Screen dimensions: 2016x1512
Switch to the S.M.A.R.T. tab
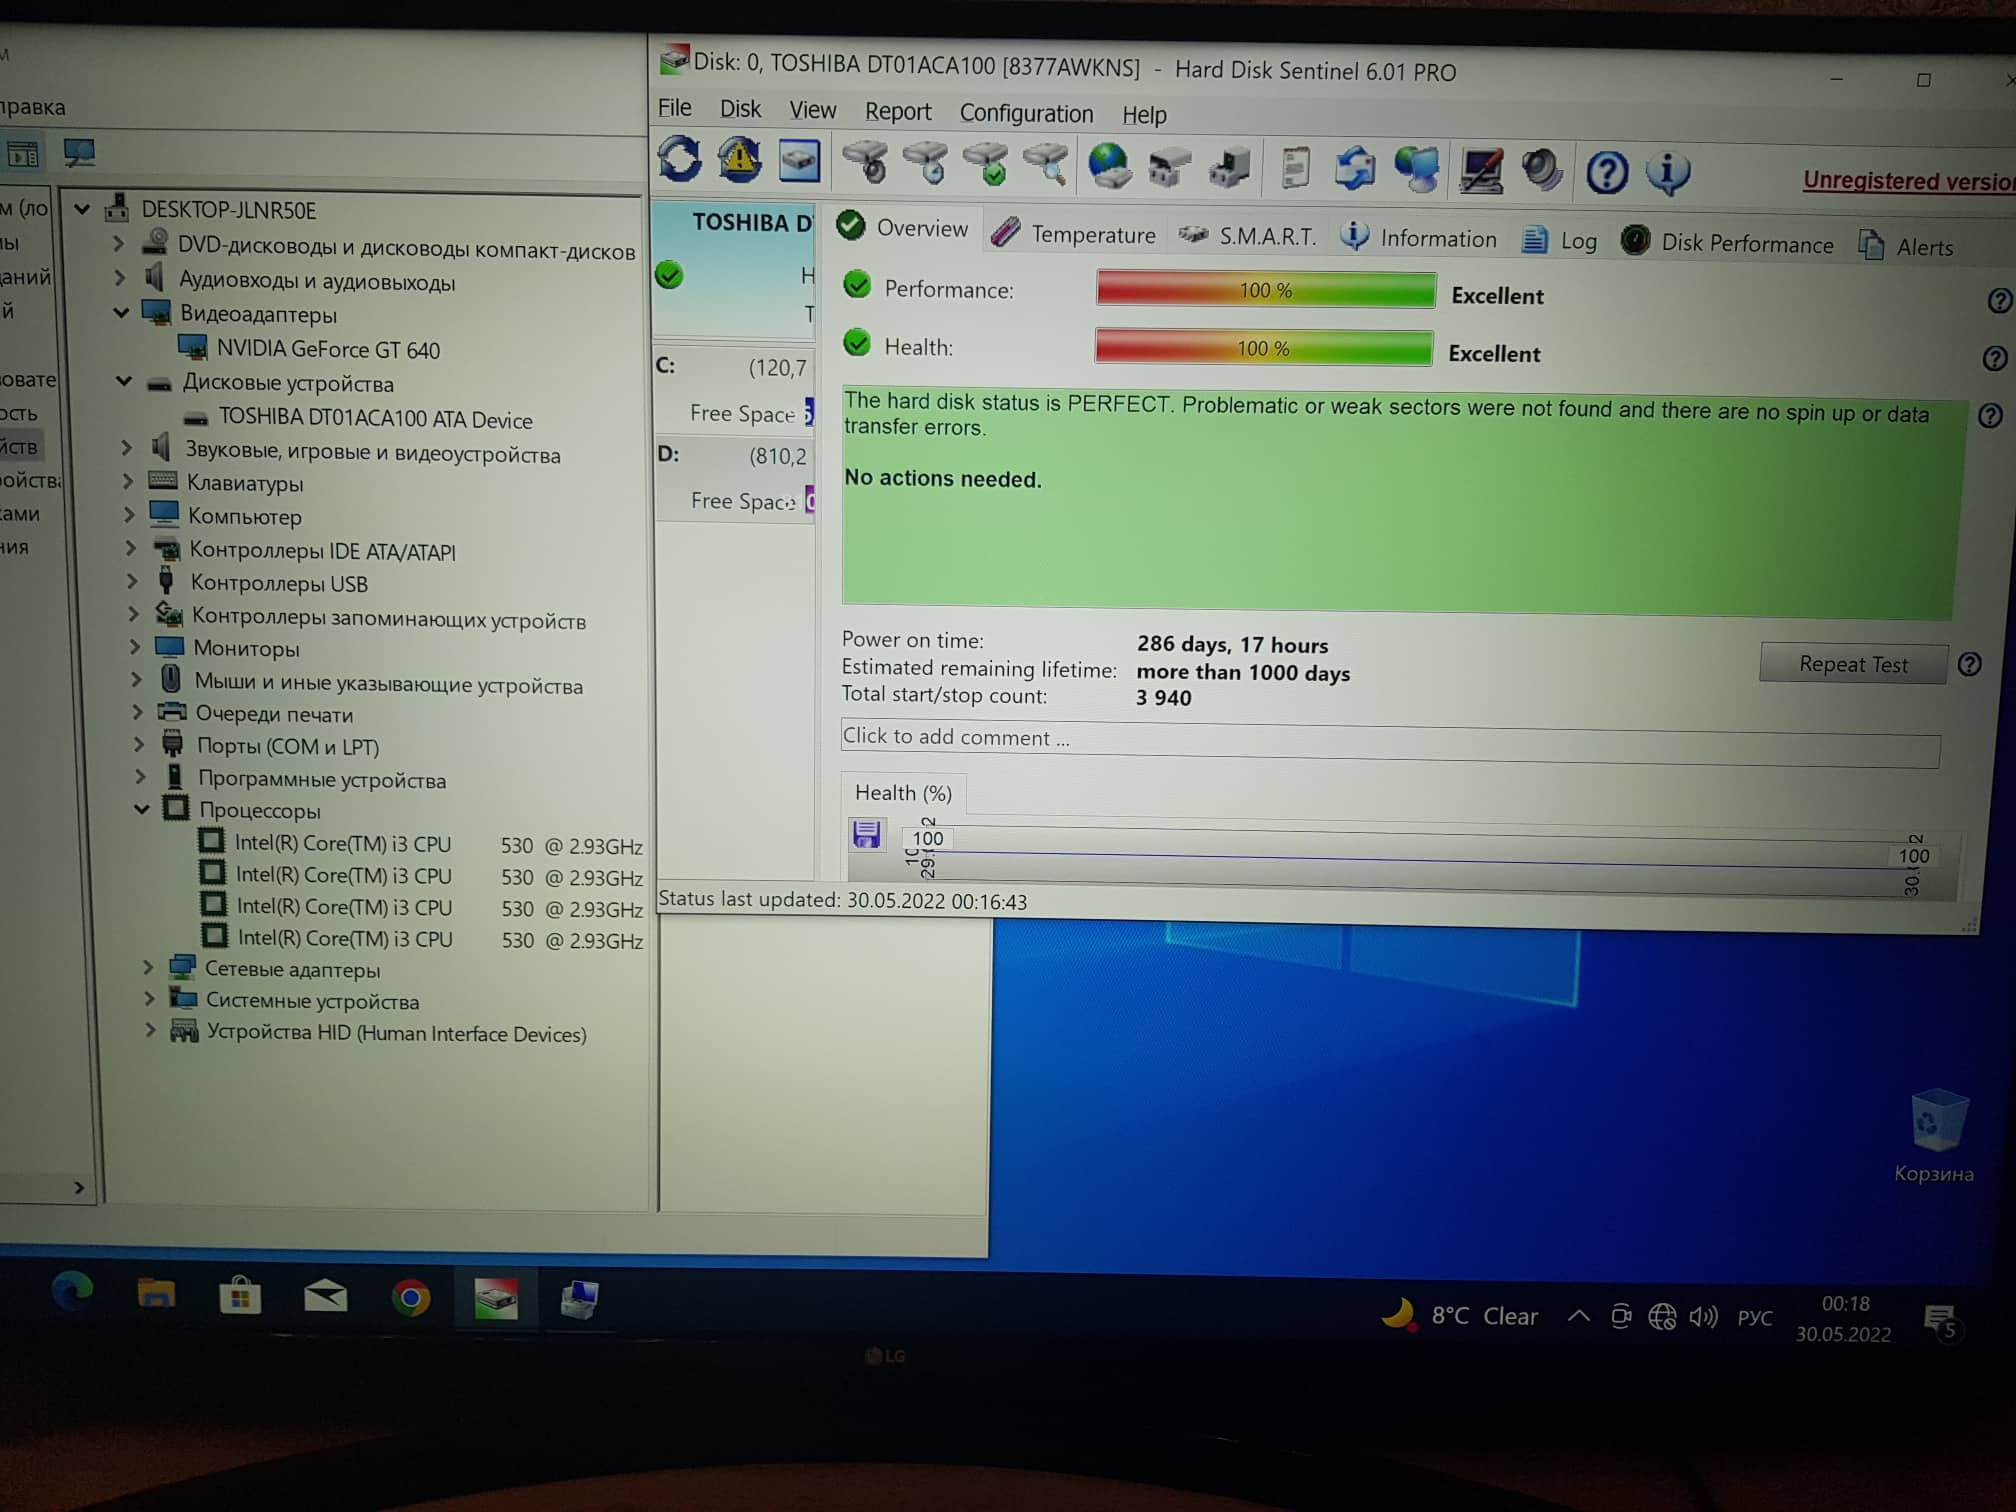tap(1246, 237)
